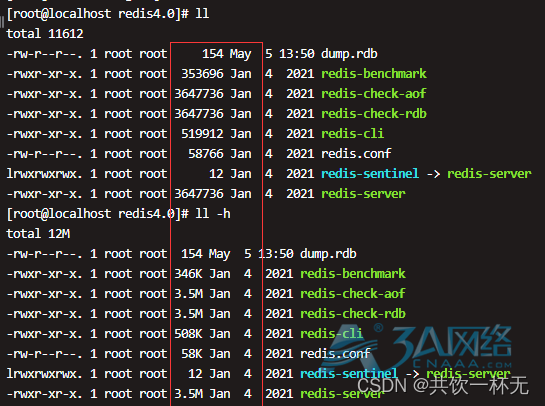
Task: Click redis-check-rdb in ll -h listing
Action: (353, 314)
